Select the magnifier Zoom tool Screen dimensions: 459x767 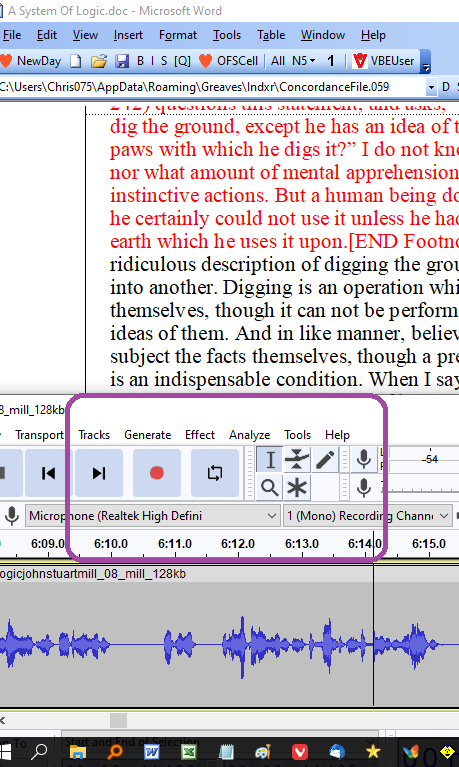[x=270, y=488]
